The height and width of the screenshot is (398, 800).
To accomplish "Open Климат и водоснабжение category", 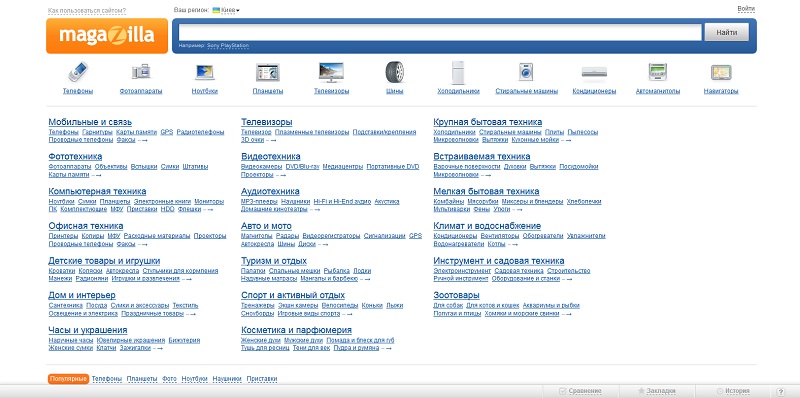I will tap(487, 226).
